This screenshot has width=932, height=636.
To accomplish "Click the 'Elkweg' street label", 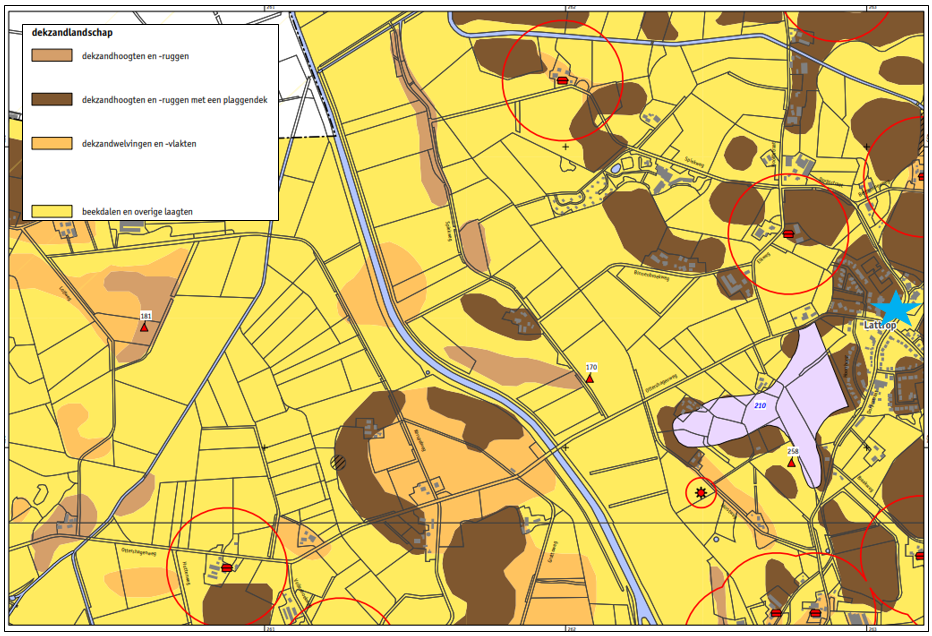I will tap(764, 258).
